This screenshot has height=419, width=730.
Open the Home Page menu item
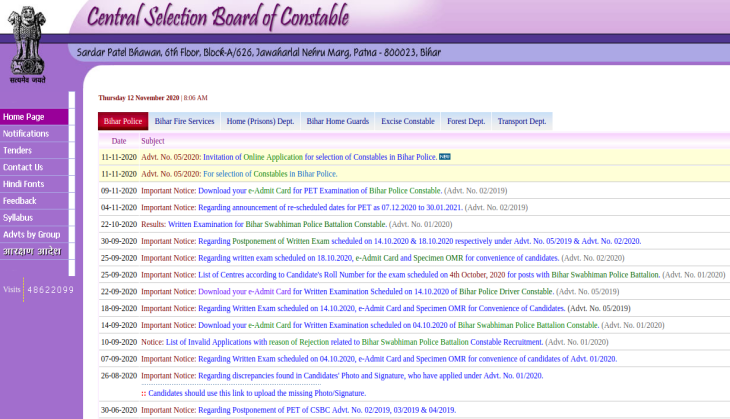pos(34,117)
